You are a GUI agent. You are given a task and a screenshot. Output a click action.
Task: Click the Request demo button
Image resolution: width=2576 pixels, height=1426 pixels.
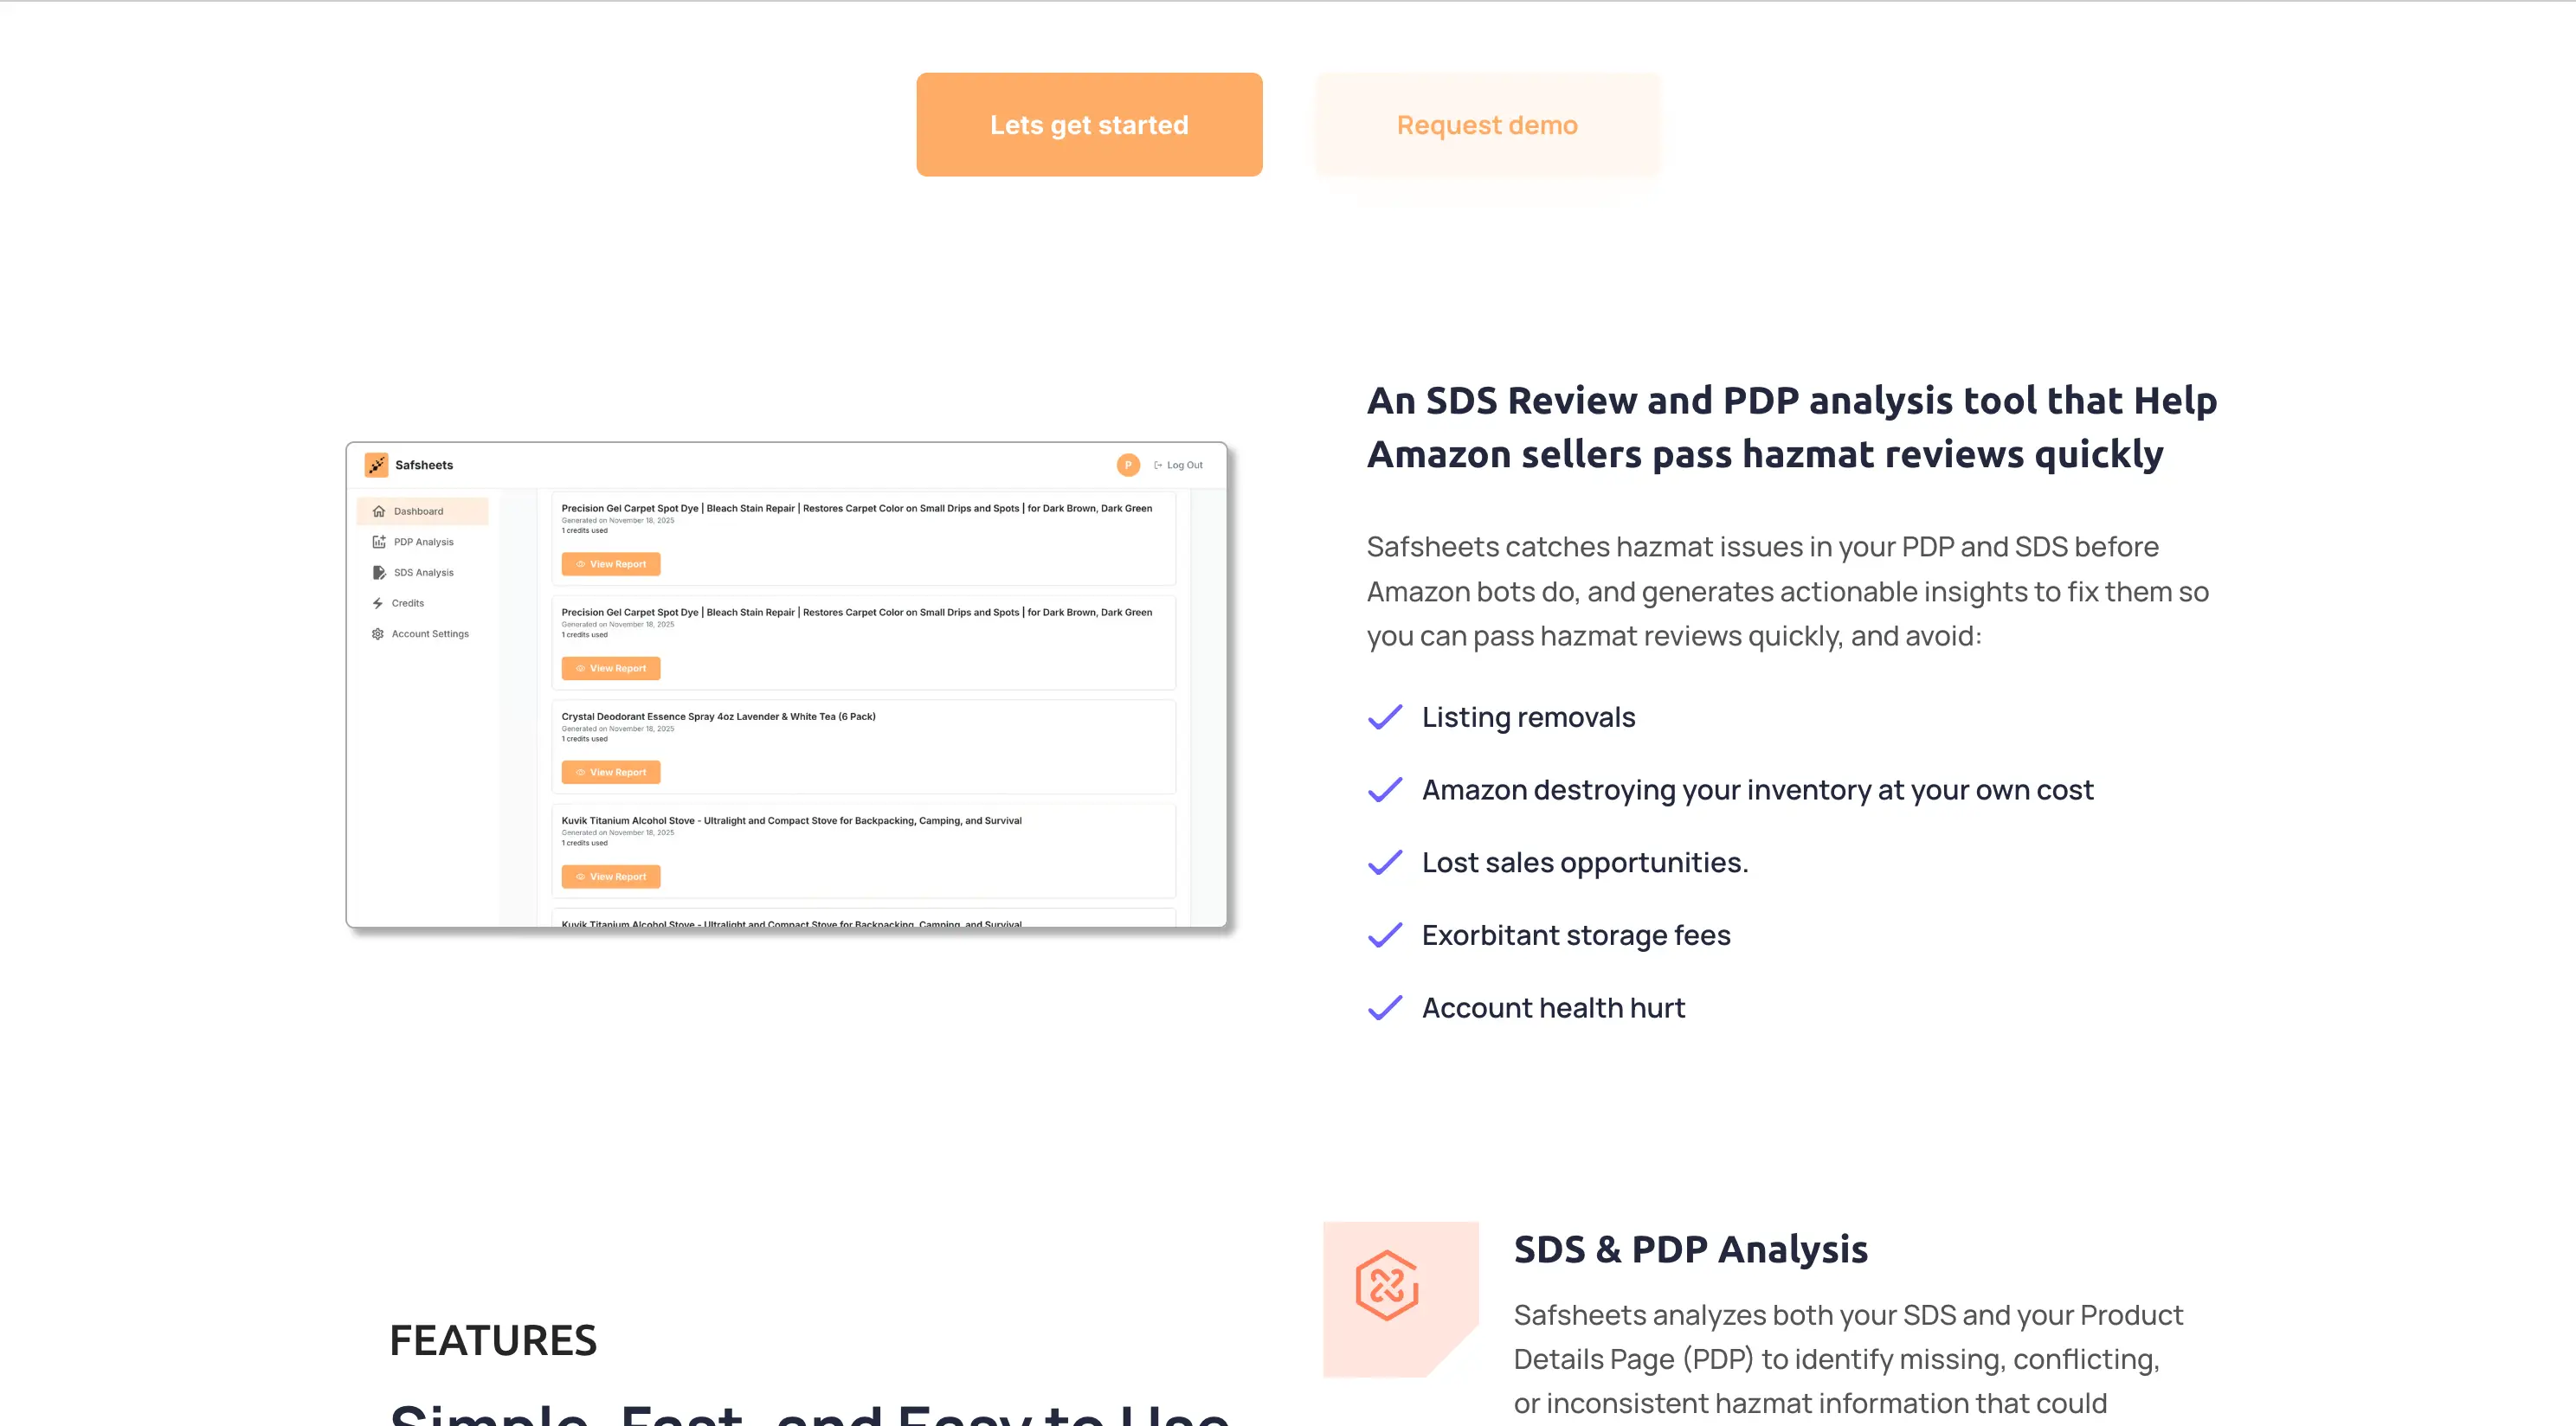pos(1486,124)
